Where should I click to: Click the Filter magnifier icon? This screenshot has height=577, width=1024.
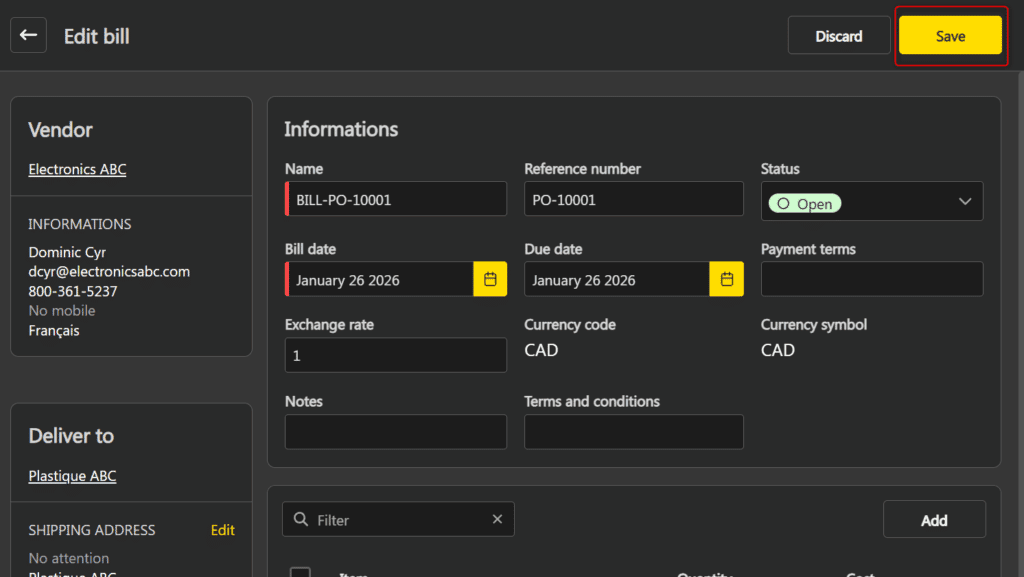coord(301,519)
